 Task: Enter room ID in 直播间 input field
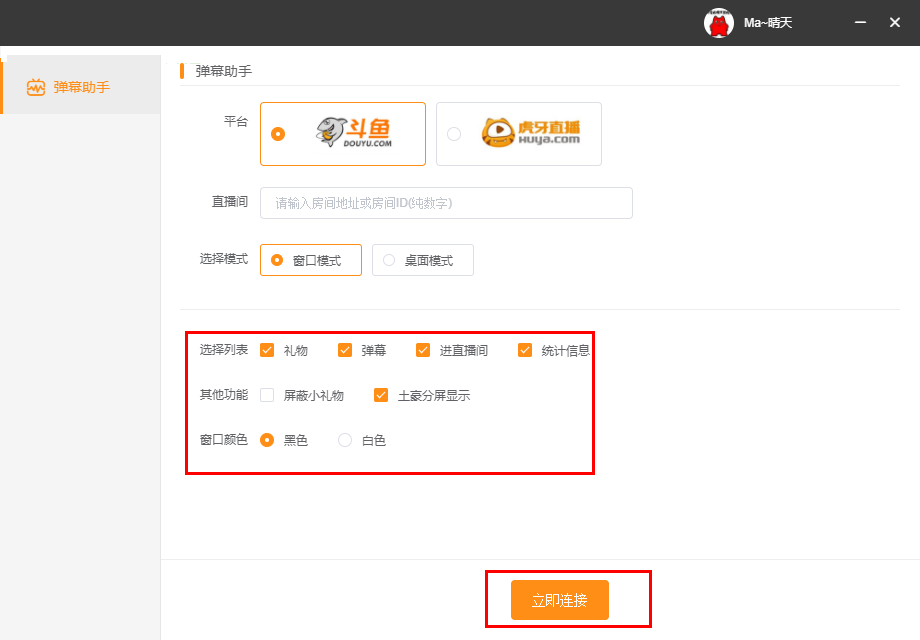tap(446, 203)
